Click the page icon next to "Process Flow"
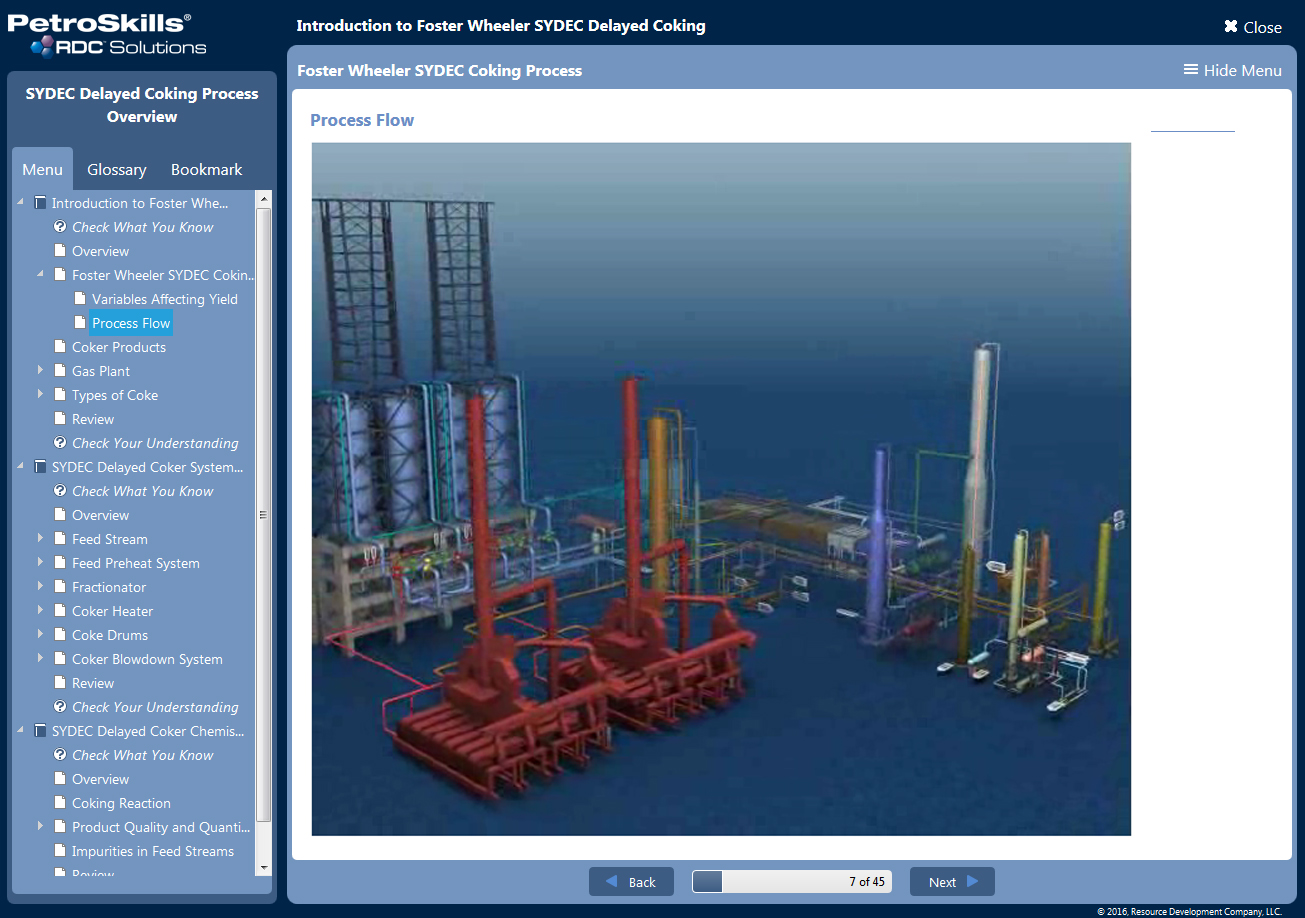The width and height of the screenshot is (1305, 918). tap(79, 322)
